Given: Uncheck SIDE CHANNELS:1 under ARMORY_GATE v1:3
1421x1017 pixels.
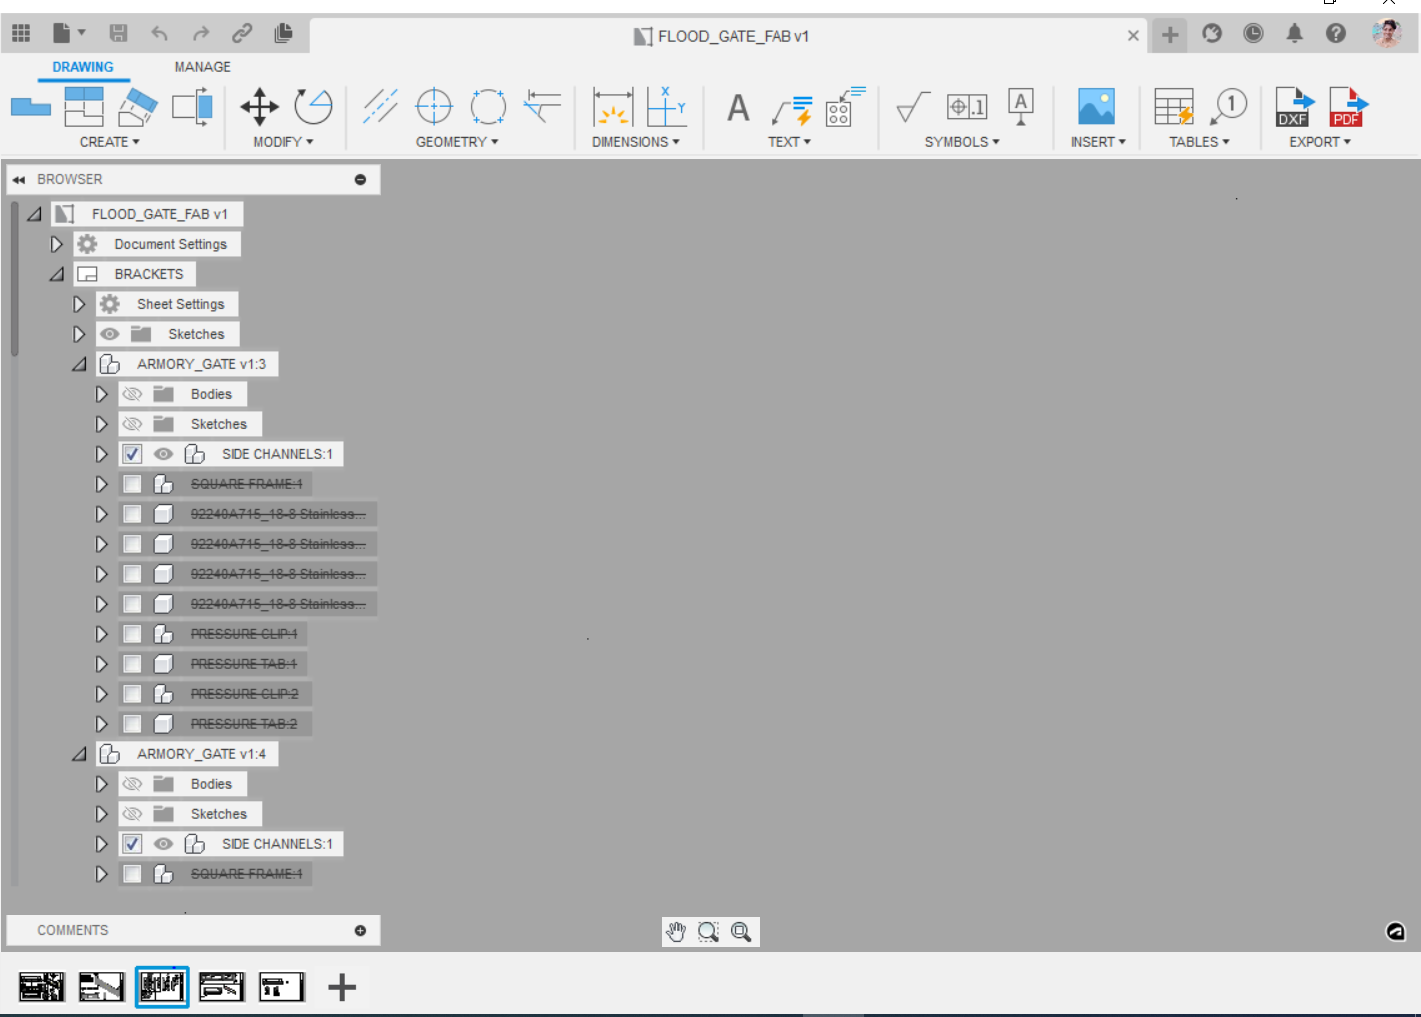Looking at the screenshot, I should [131, 453].
